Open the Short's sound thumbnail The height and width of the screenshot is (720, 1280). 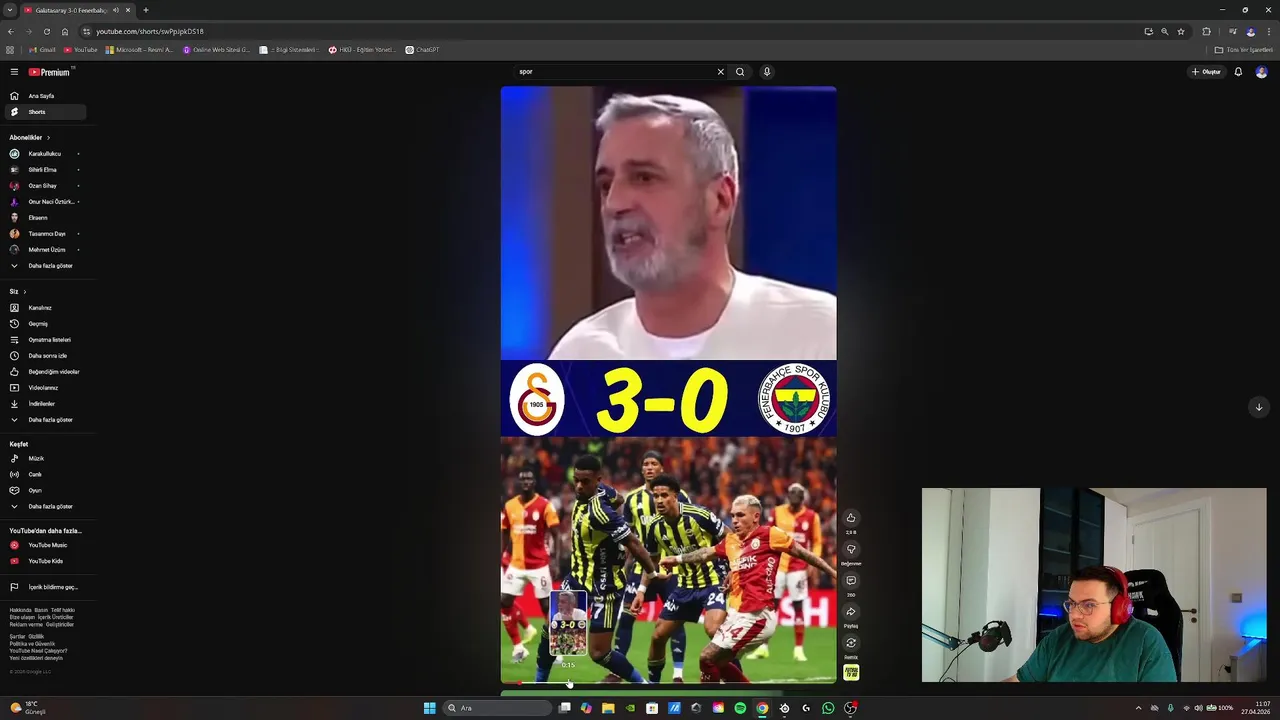tap(851, 673)
